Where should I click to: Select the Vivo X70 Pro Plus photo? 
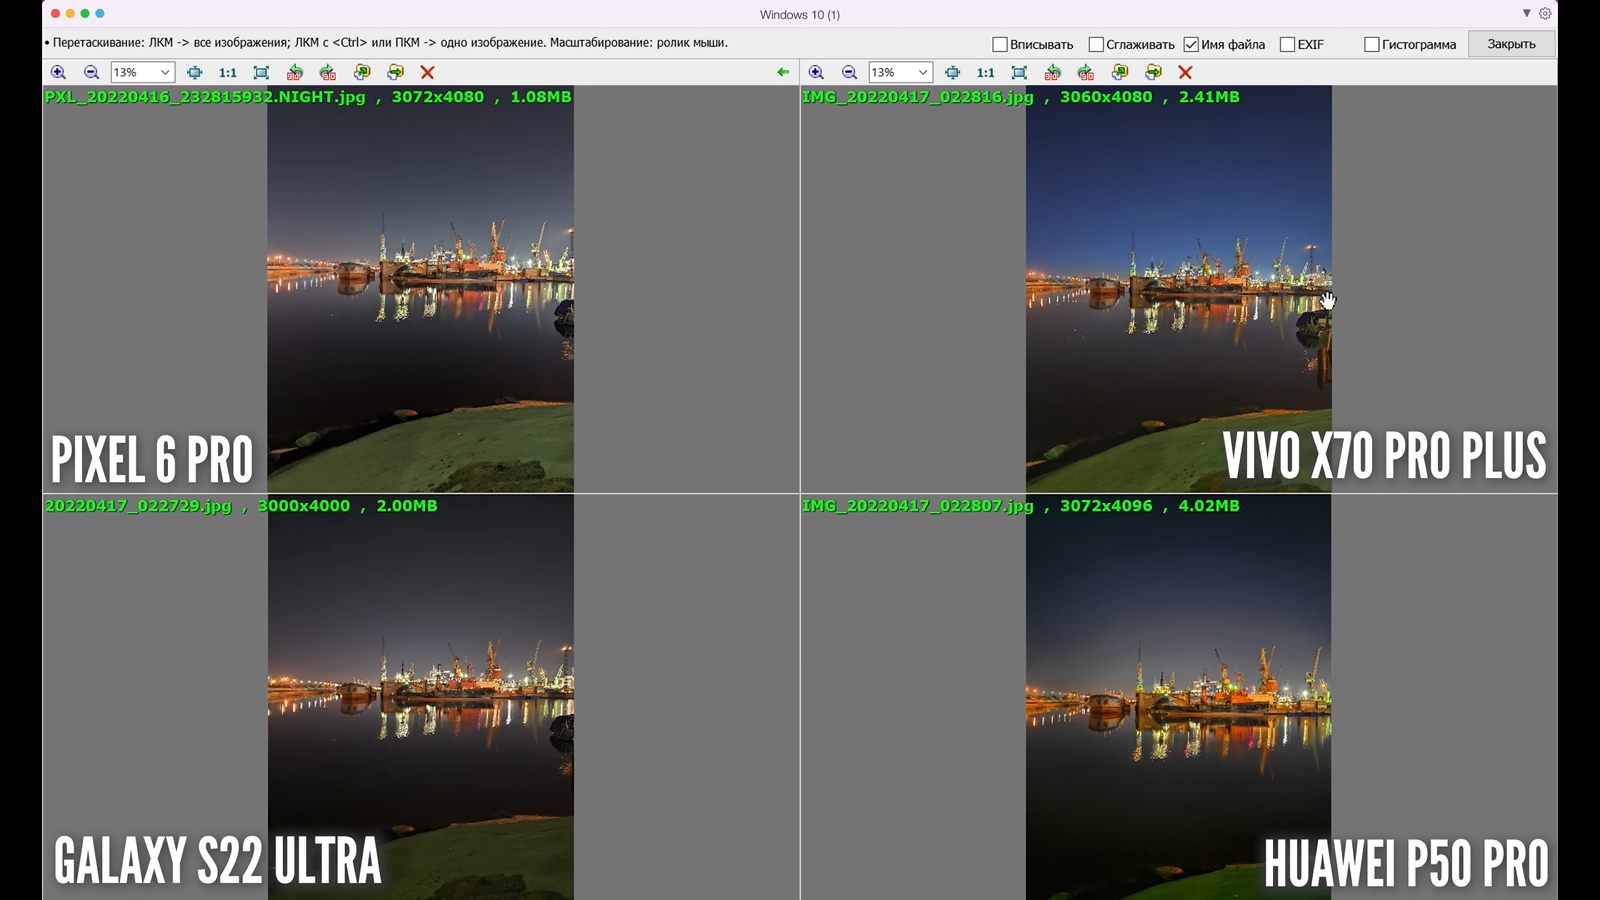(1178, 289)
